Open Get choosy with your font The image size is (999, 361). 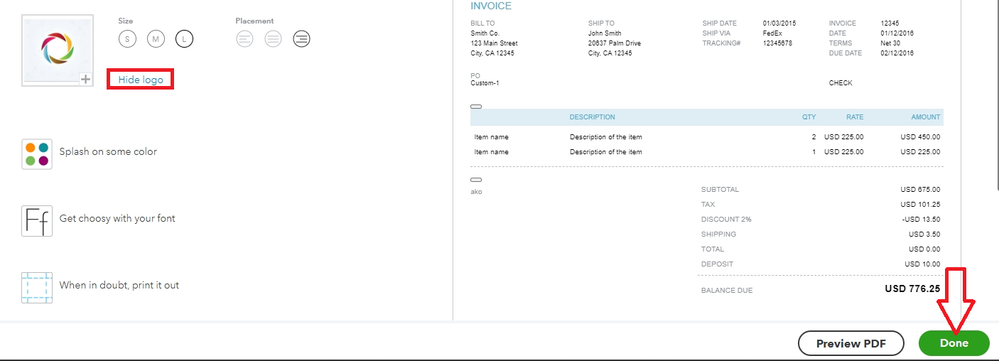[117, 218]
